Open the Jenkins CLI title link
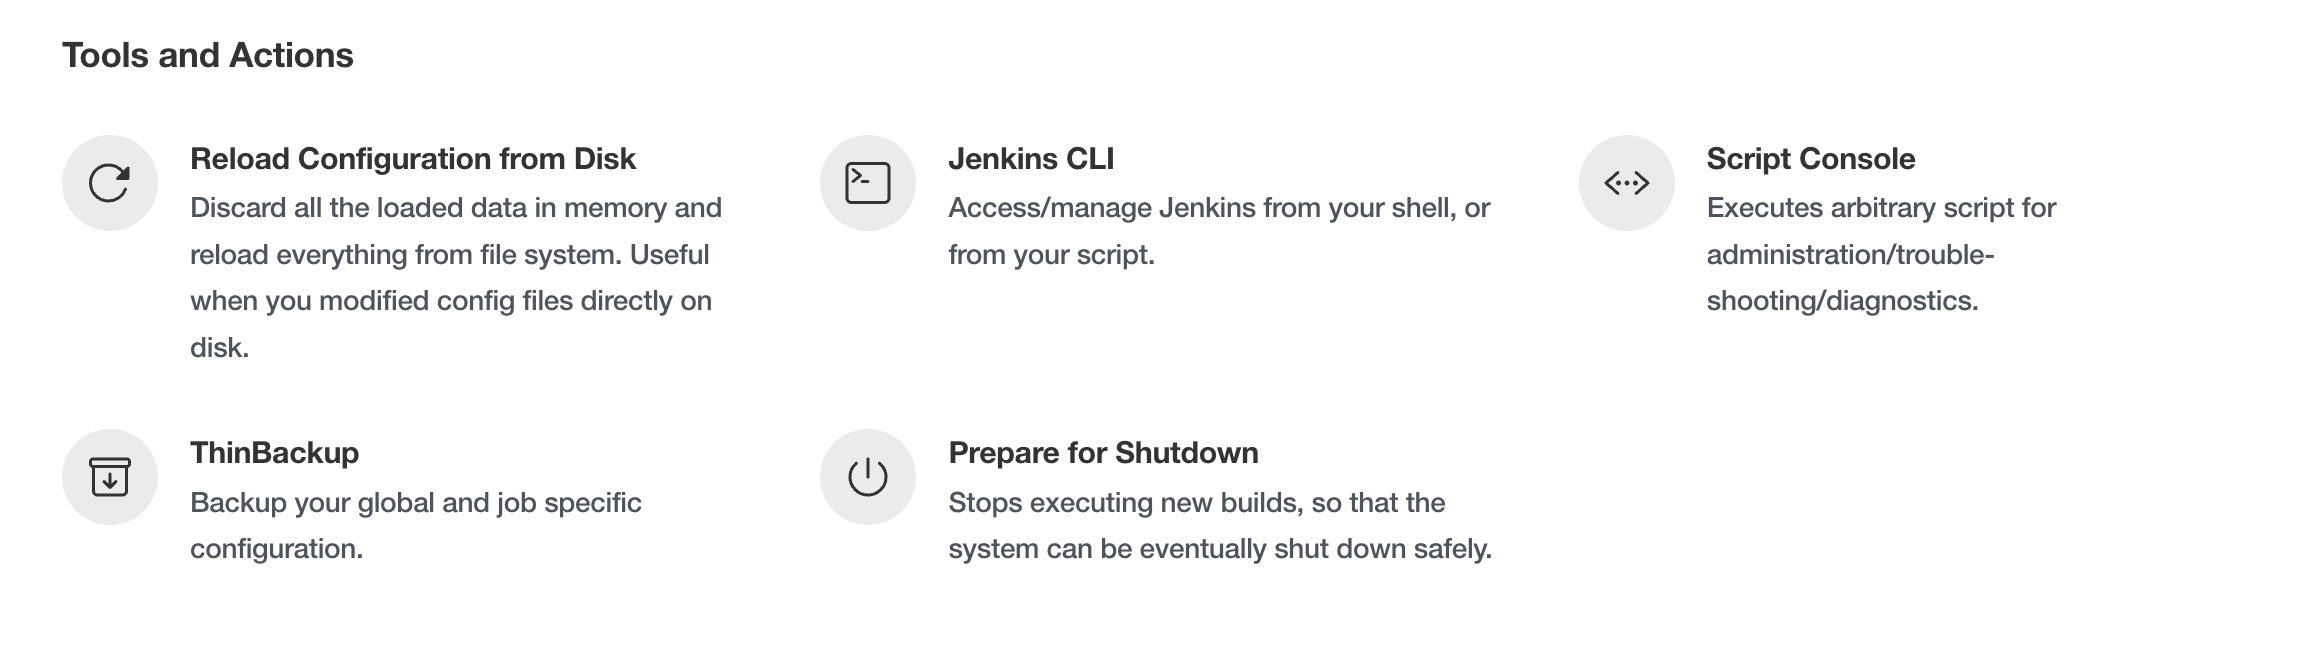 coord(1031,159)
